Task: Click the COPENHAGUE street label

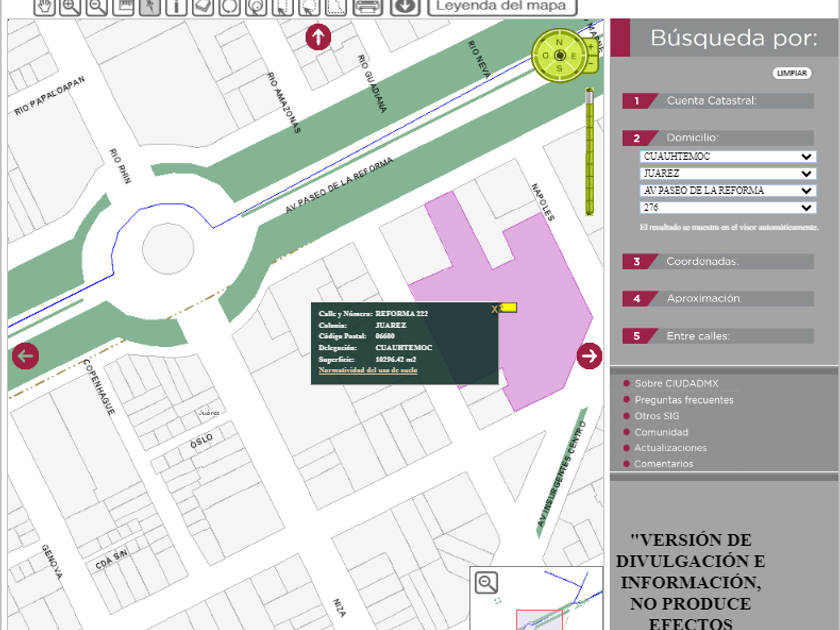Action: tap(99, 387)
